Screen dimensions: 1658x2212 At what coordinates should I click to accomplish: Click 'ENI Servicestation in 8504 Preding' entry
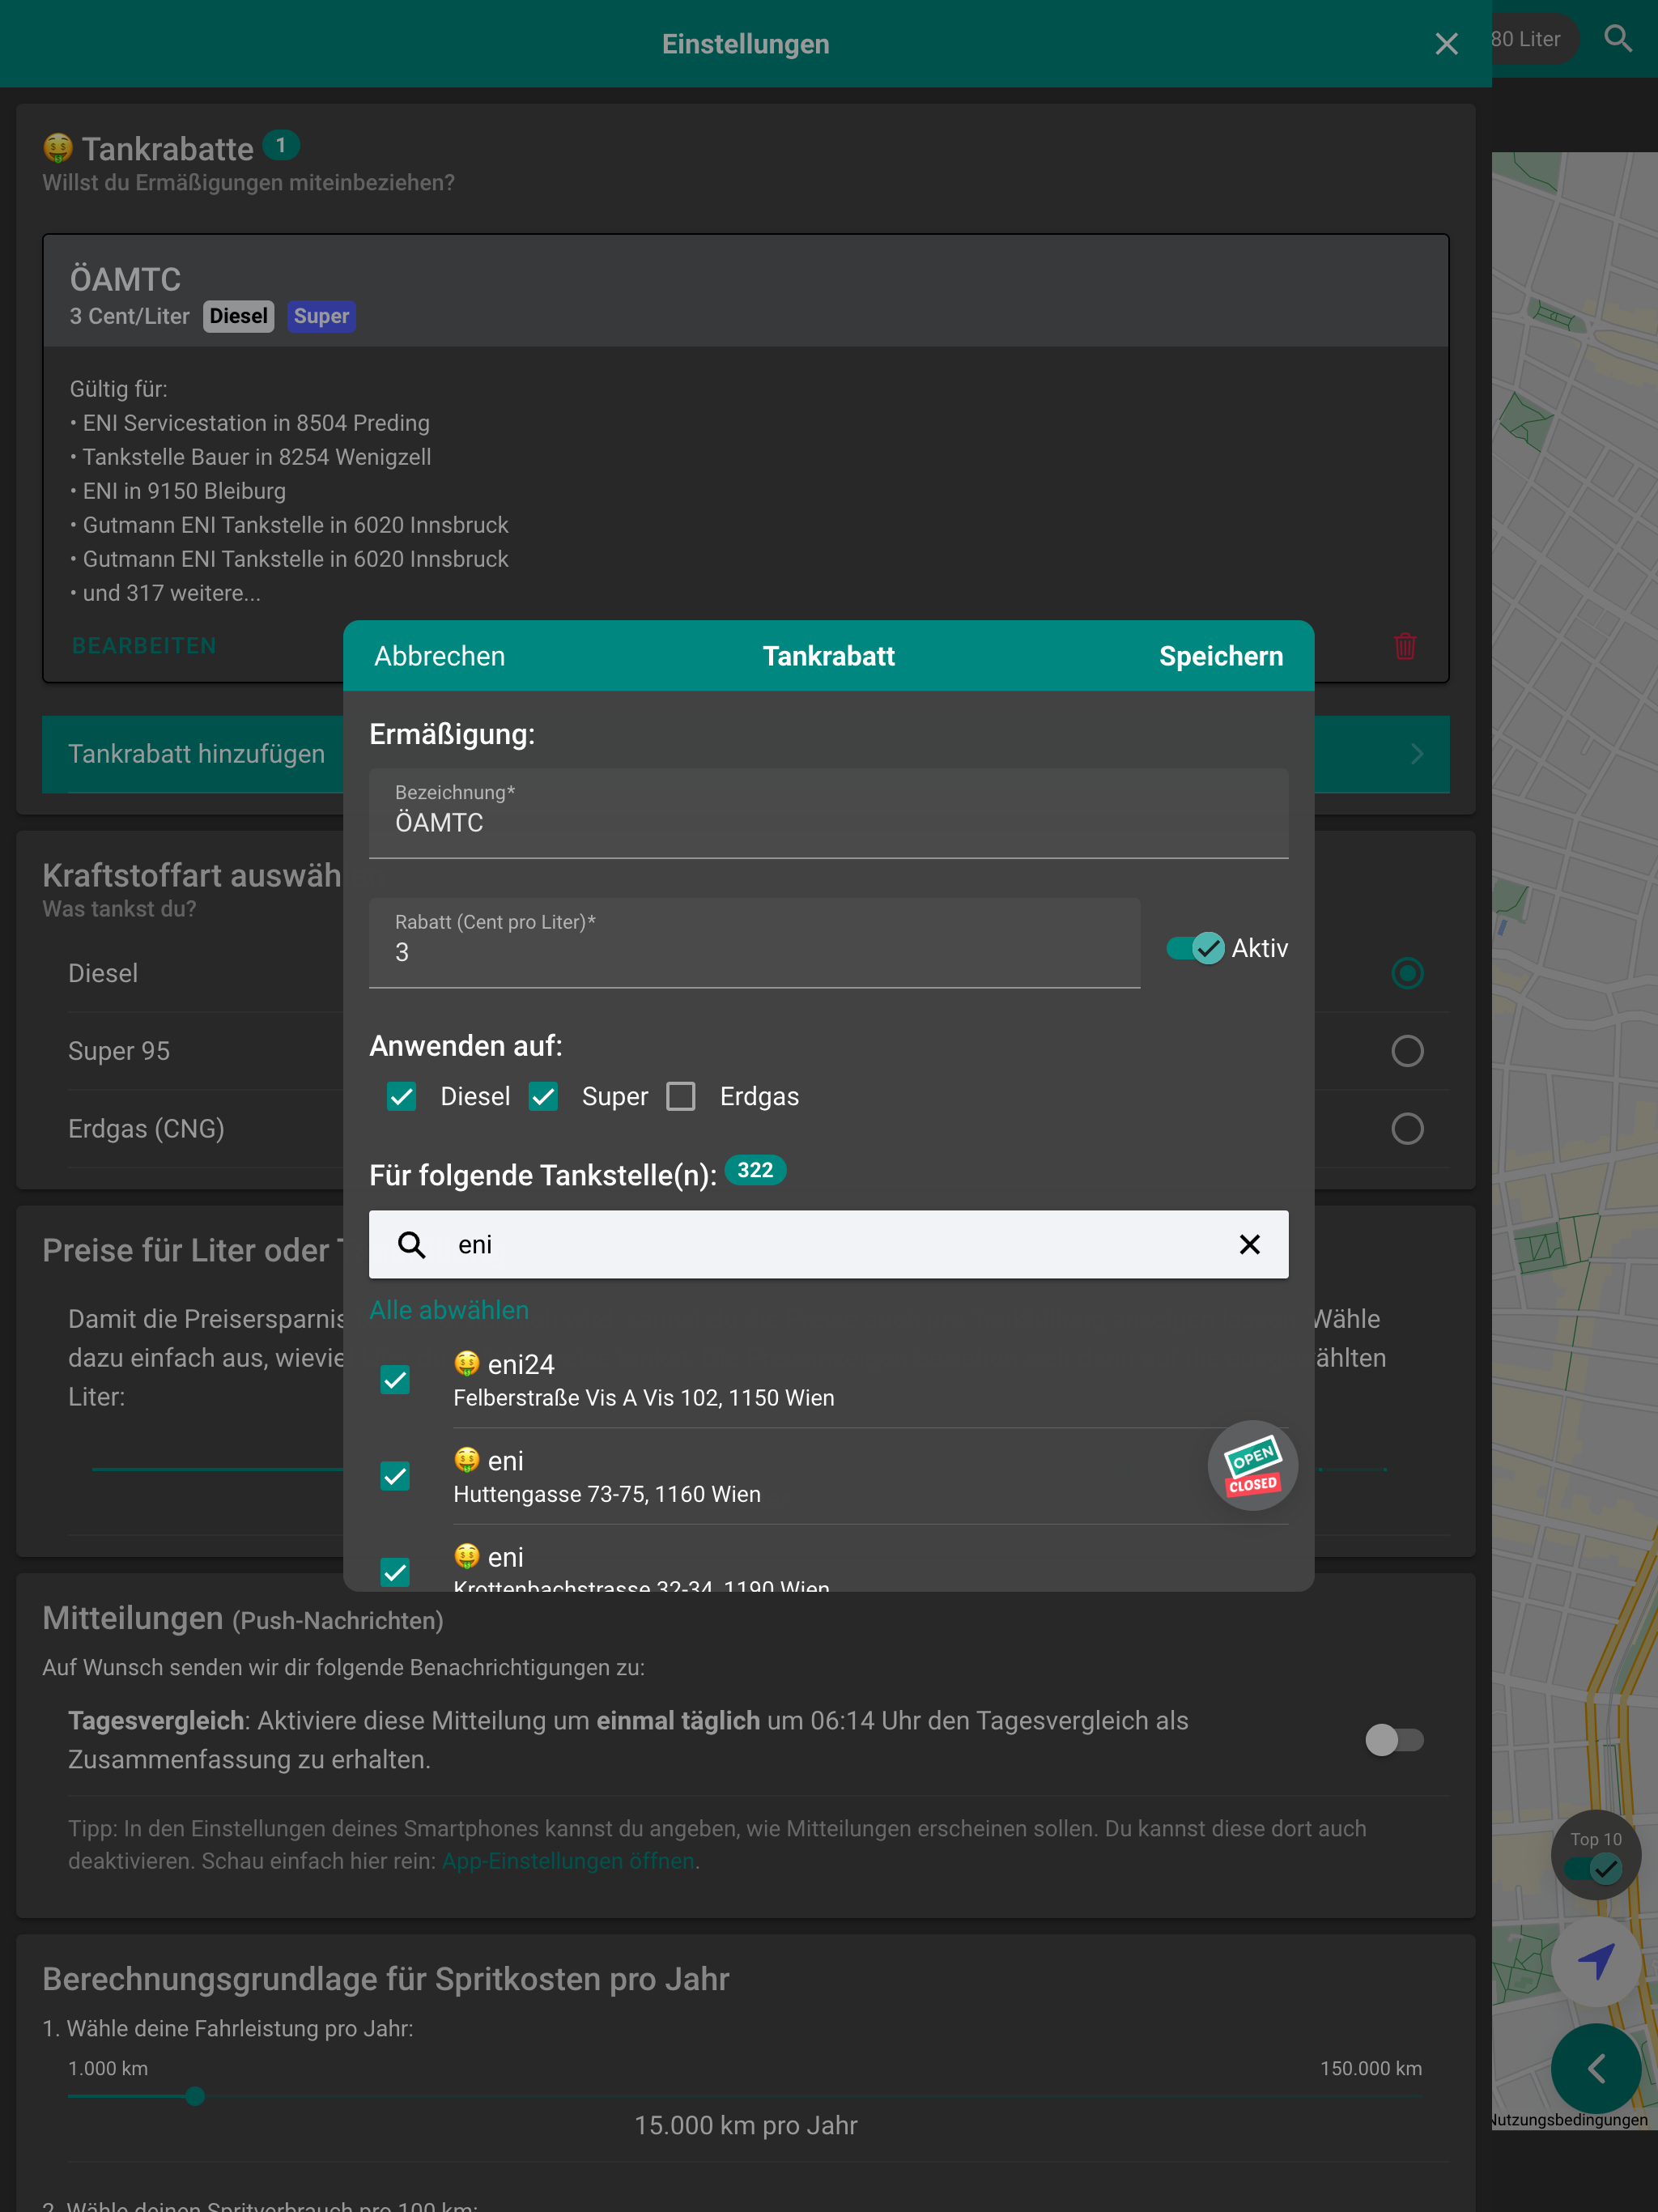point(256,423)
